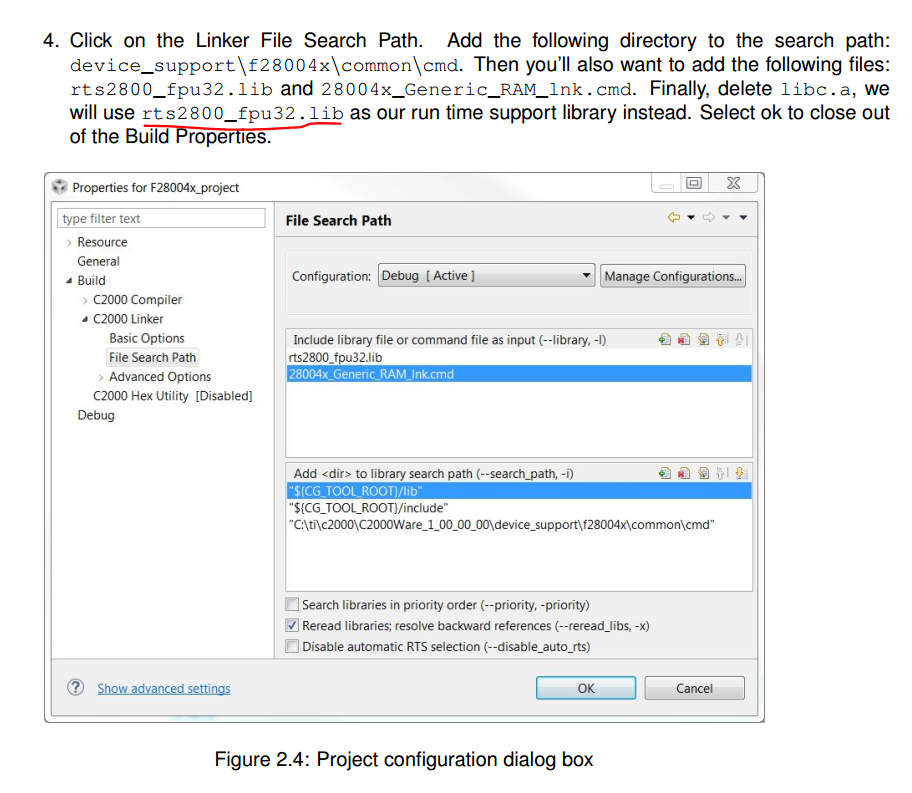Remove the selected search path directory
This screenshot has height=793, width=912.
tap(683, 473)
